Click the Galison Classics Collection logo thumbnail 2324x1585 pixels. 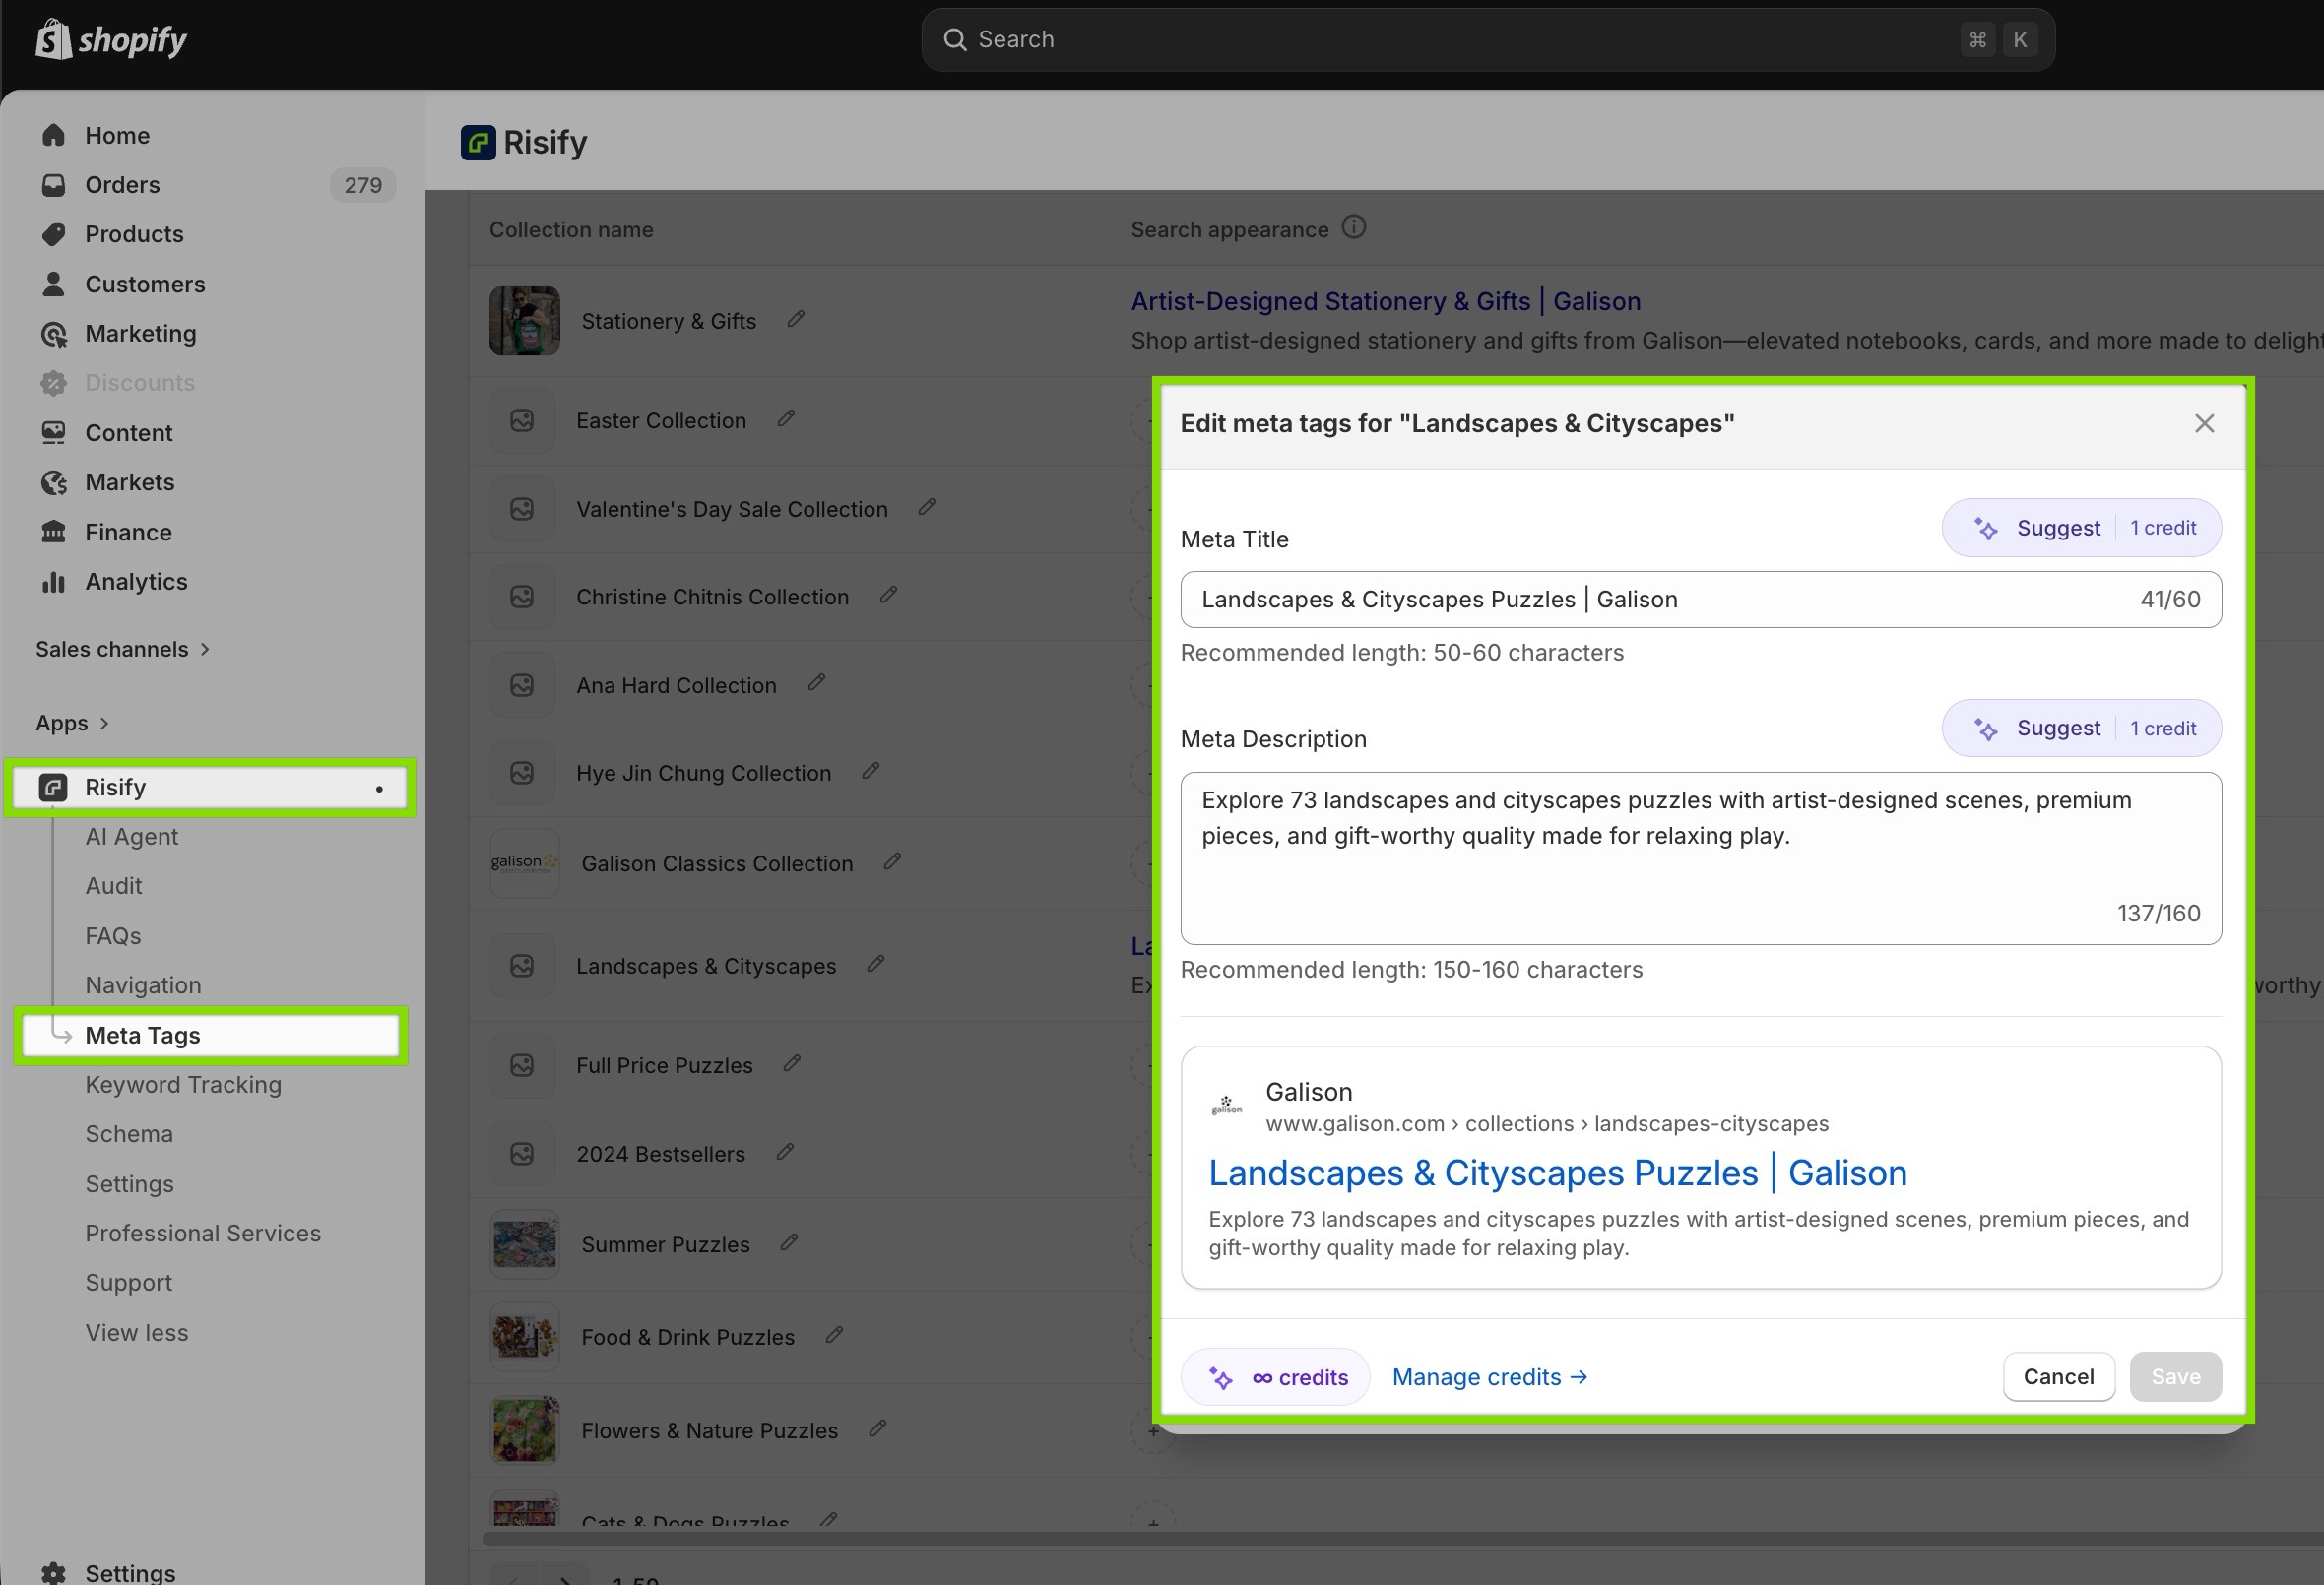524,863
